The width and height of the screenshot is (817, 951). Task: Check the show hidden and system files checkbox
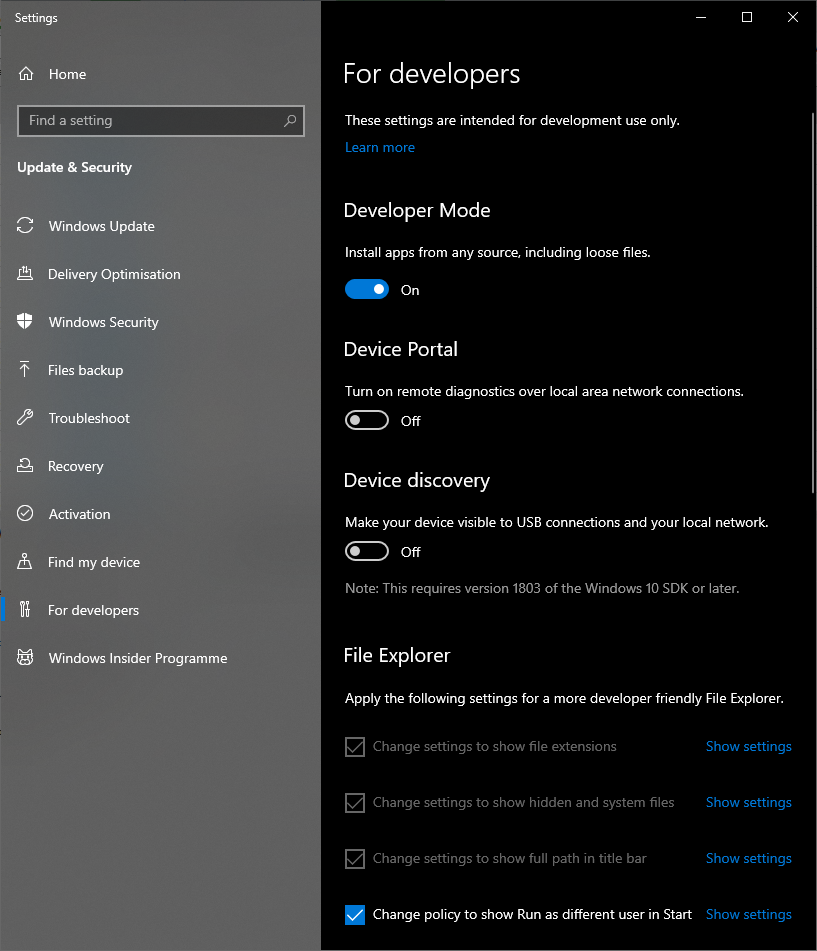pos(355,802)
